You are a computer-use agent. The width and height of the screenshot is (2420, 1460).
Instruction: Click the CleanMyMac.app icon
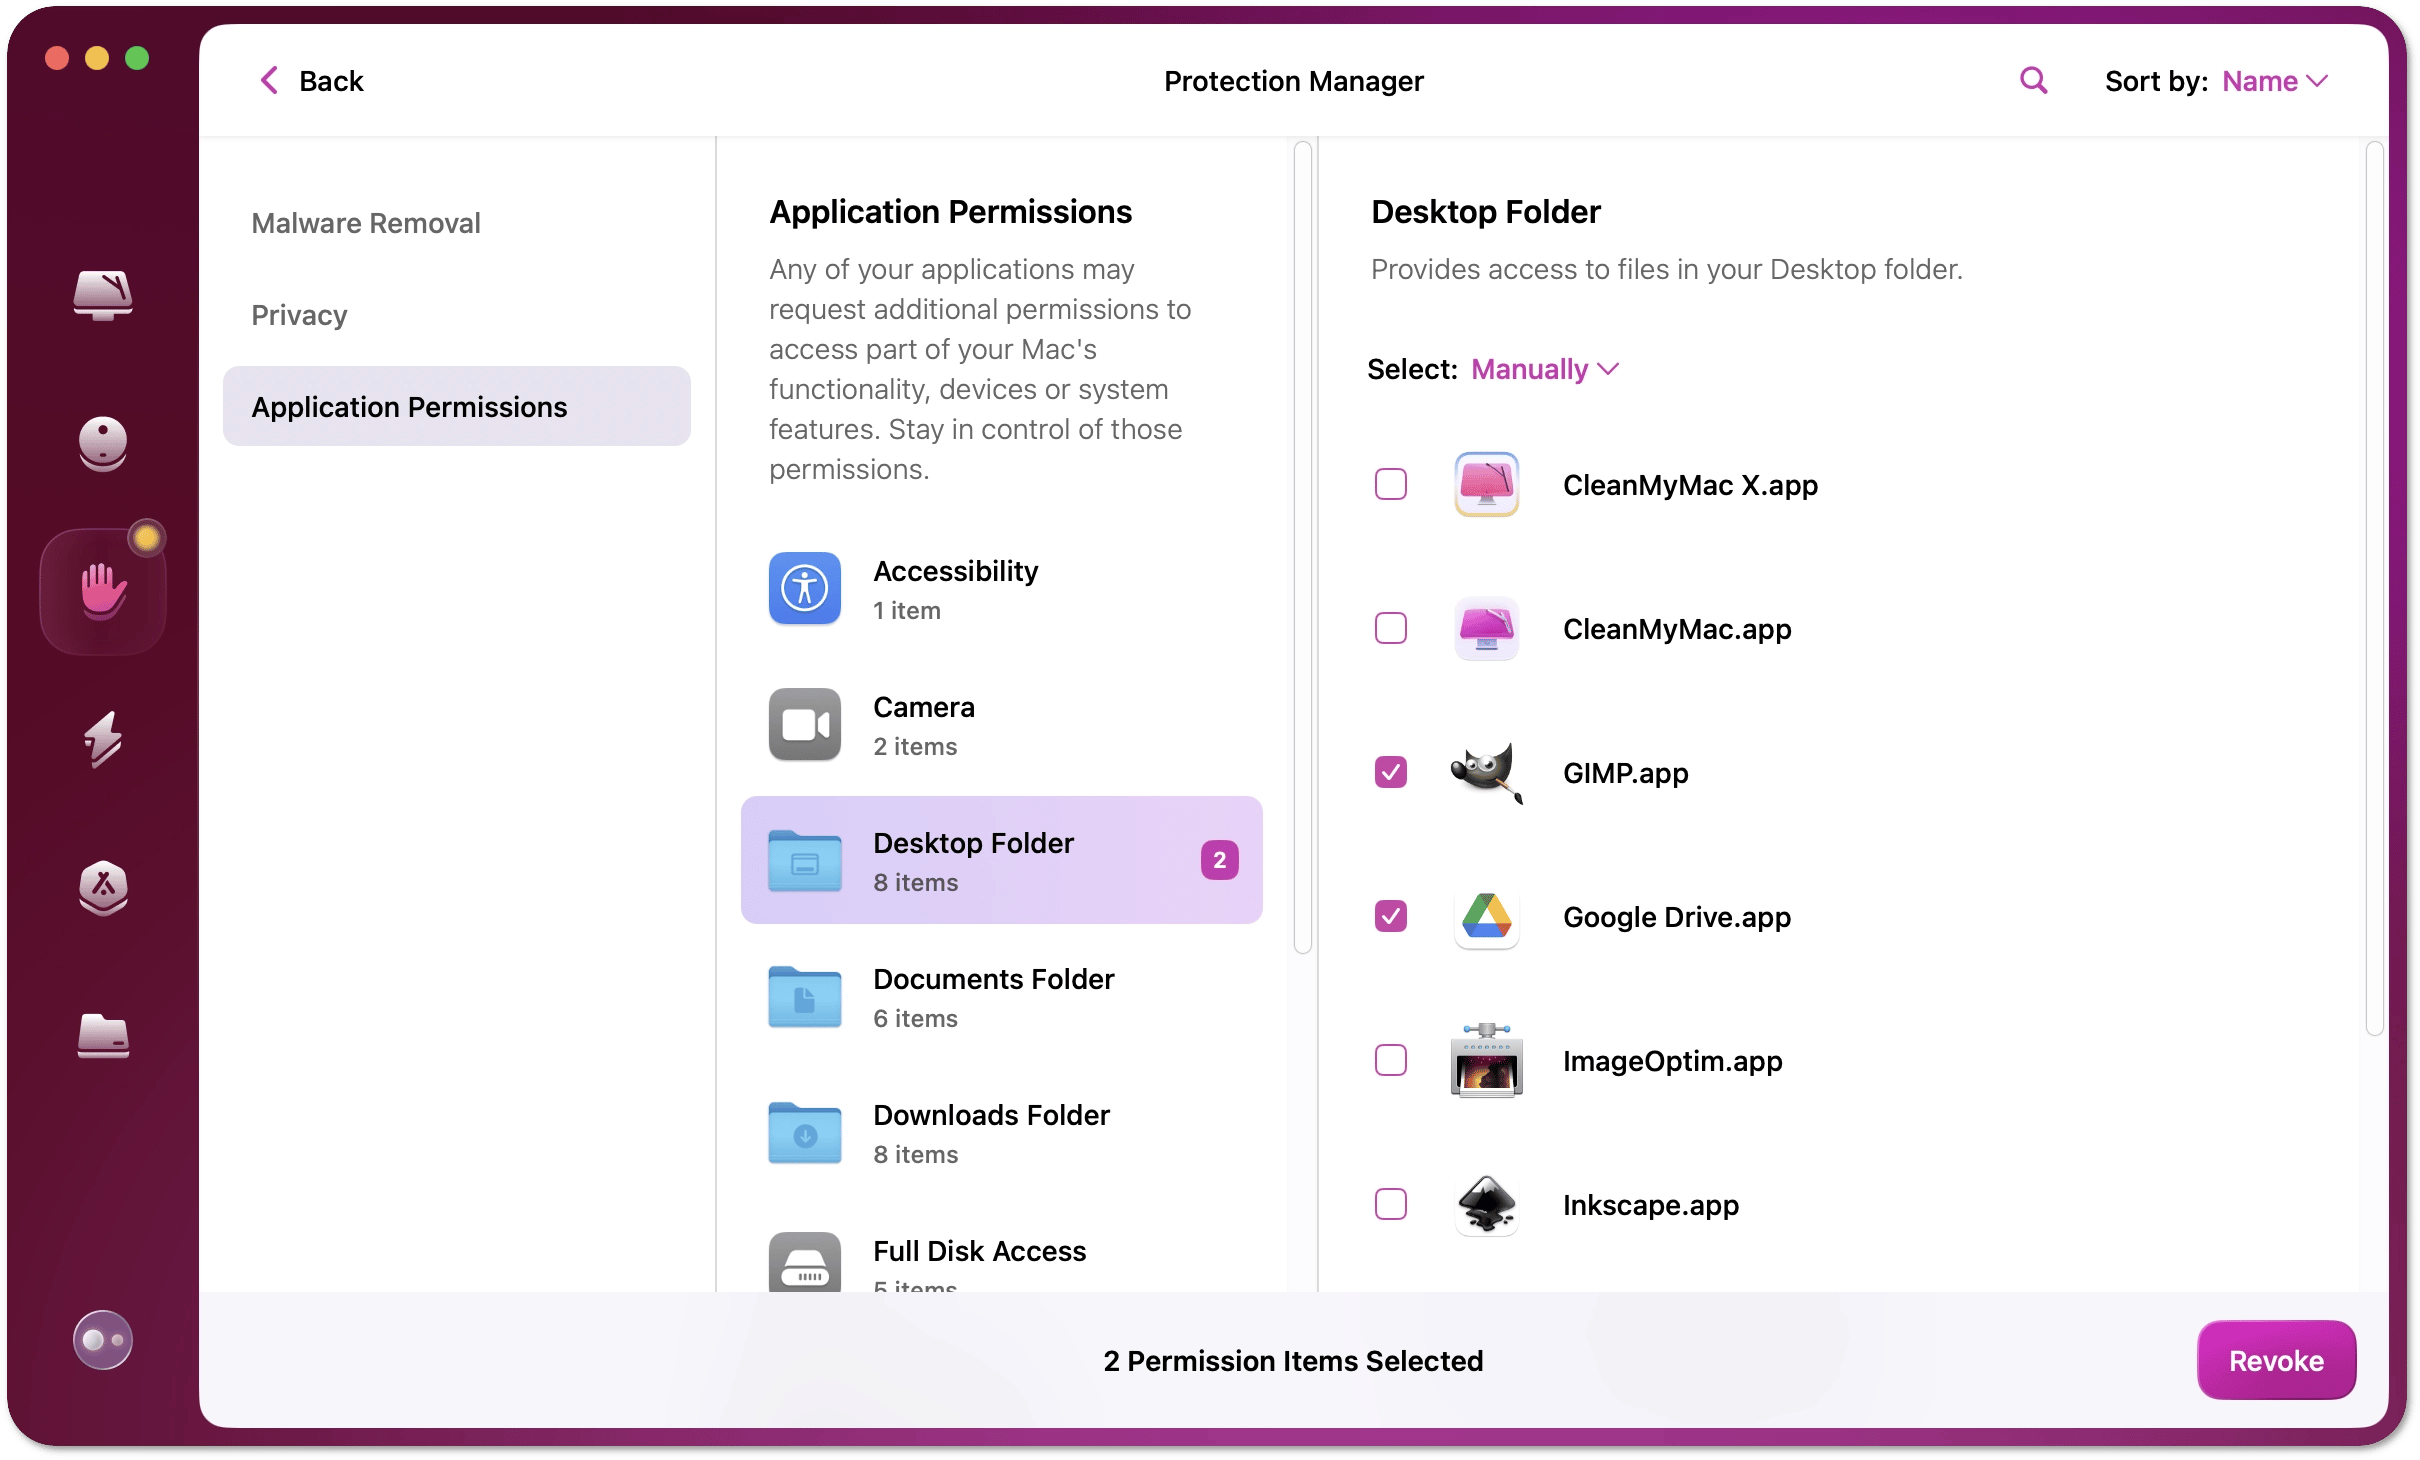(x=1487, y=629)
